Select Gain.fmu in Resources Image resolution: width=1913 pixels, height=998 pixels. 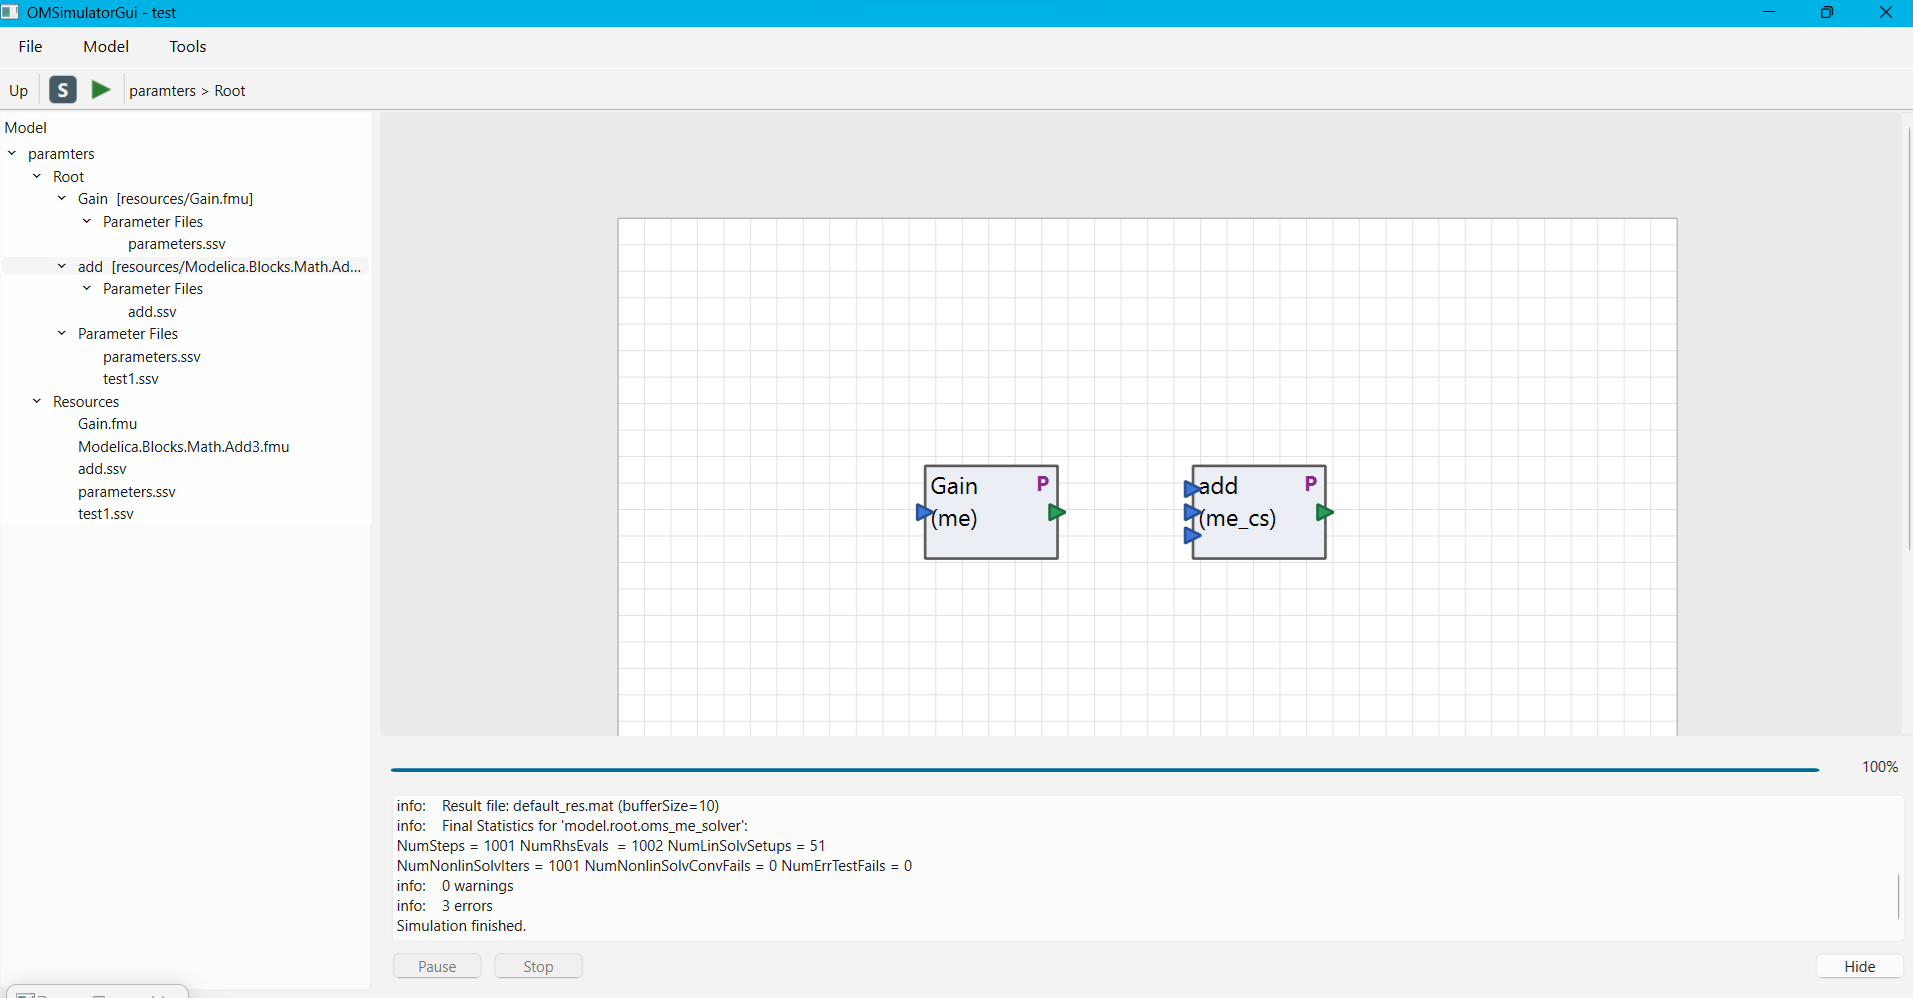pyautogui.click(x=108, y=424)
